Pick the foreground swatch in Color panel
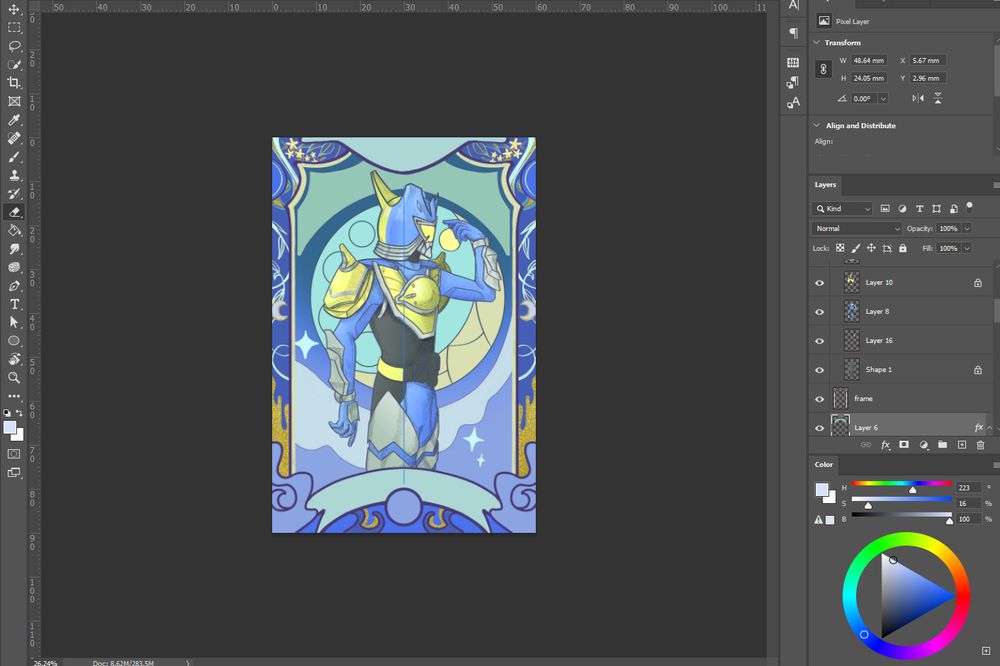 click(x=822, y=490)
